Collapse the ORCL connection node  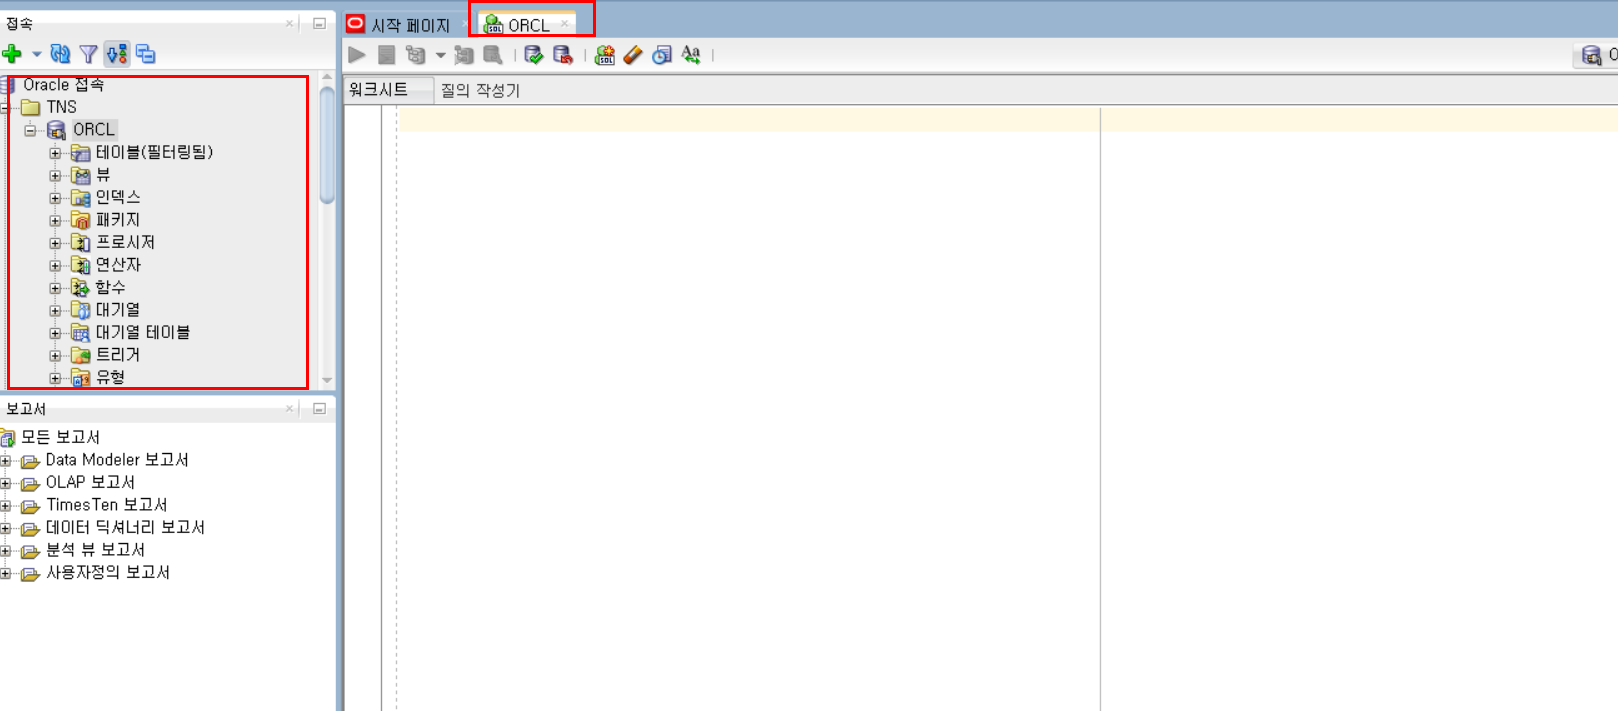point(31,130)
